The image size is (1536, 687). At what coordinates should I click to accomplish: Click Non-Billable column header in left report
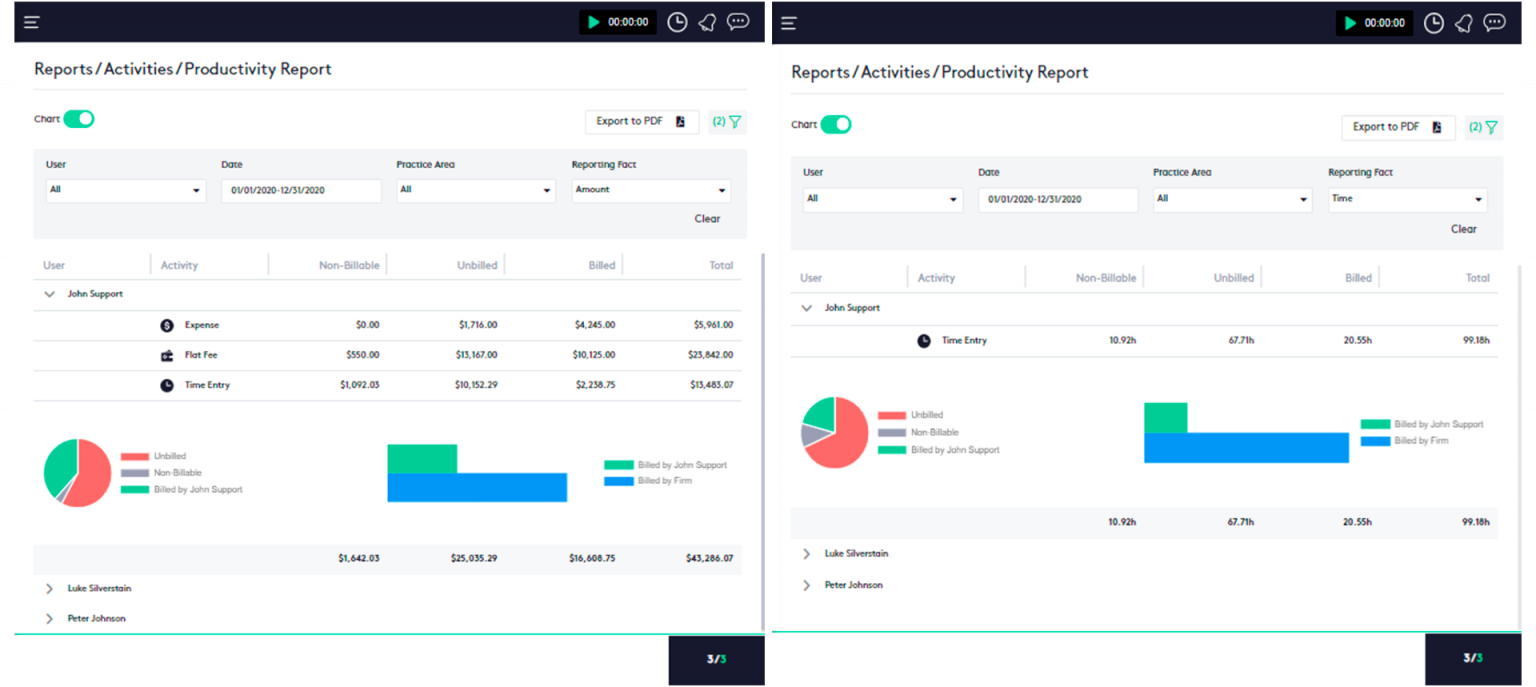[349, 266]
